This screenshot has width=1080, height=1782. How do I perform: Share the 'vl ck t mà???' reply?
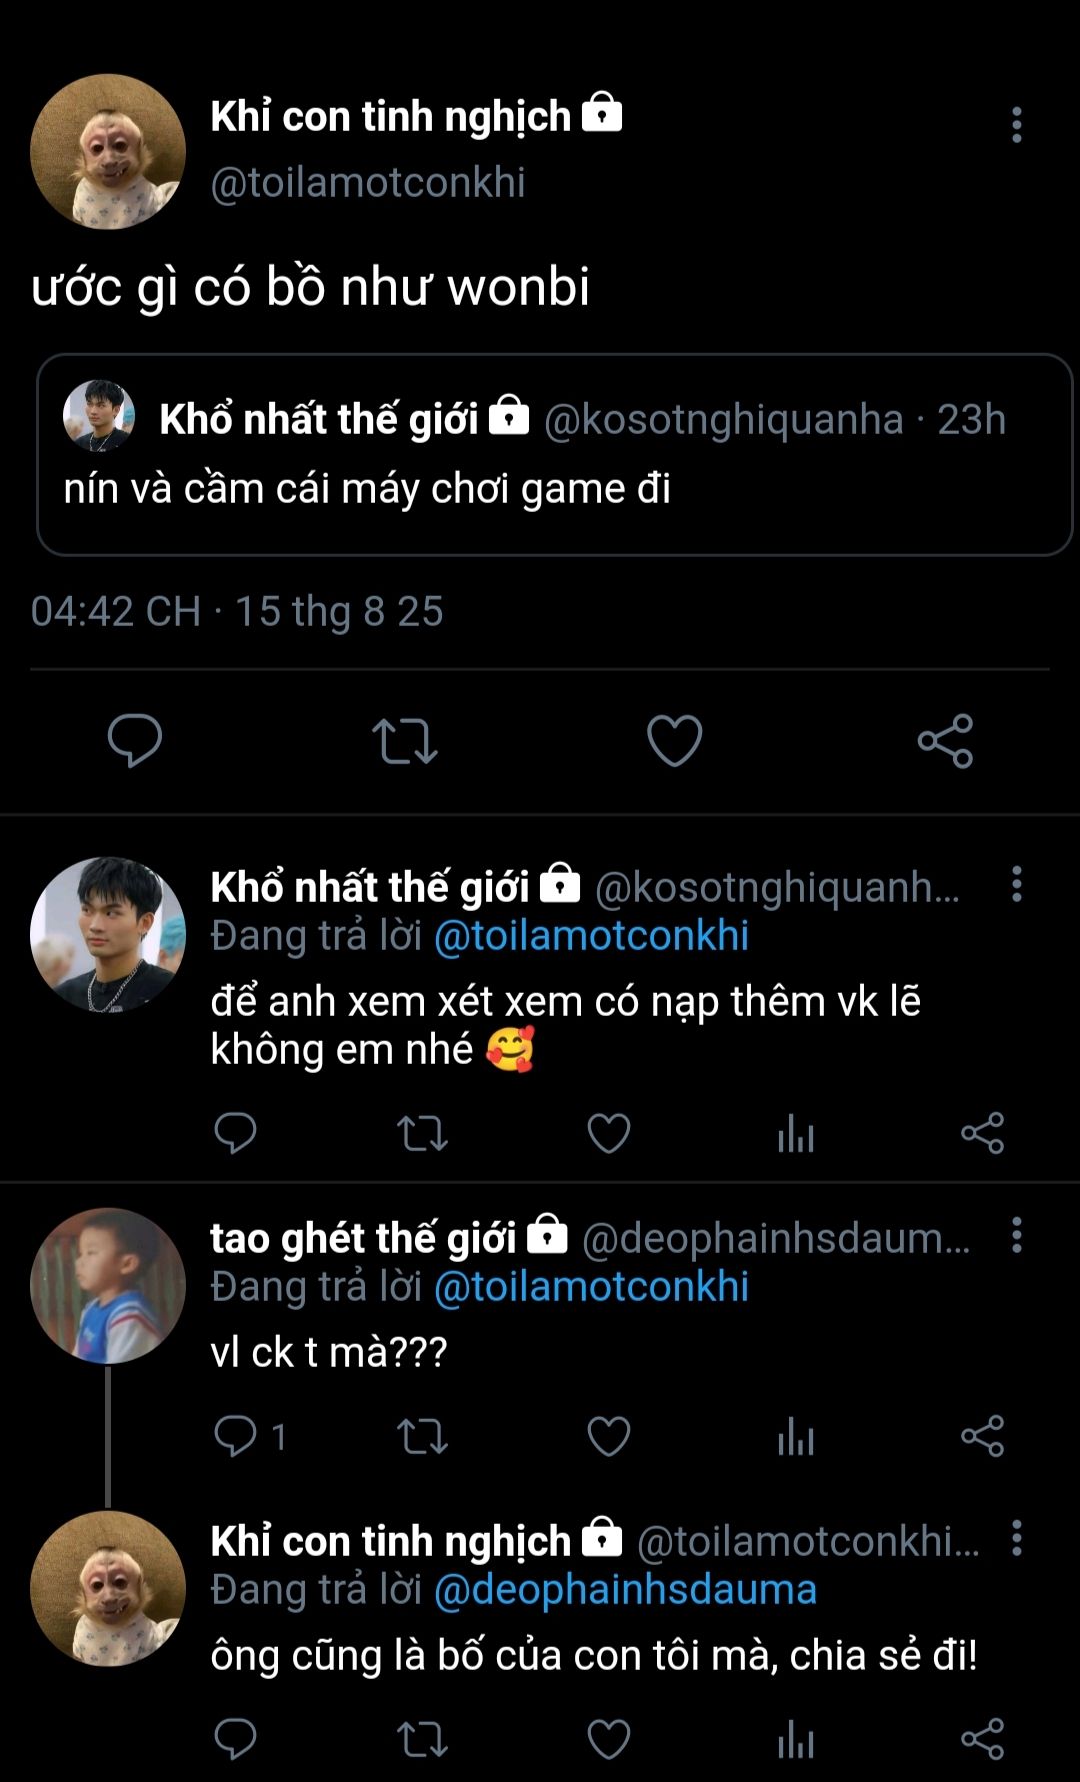[x=982, y=1437]
